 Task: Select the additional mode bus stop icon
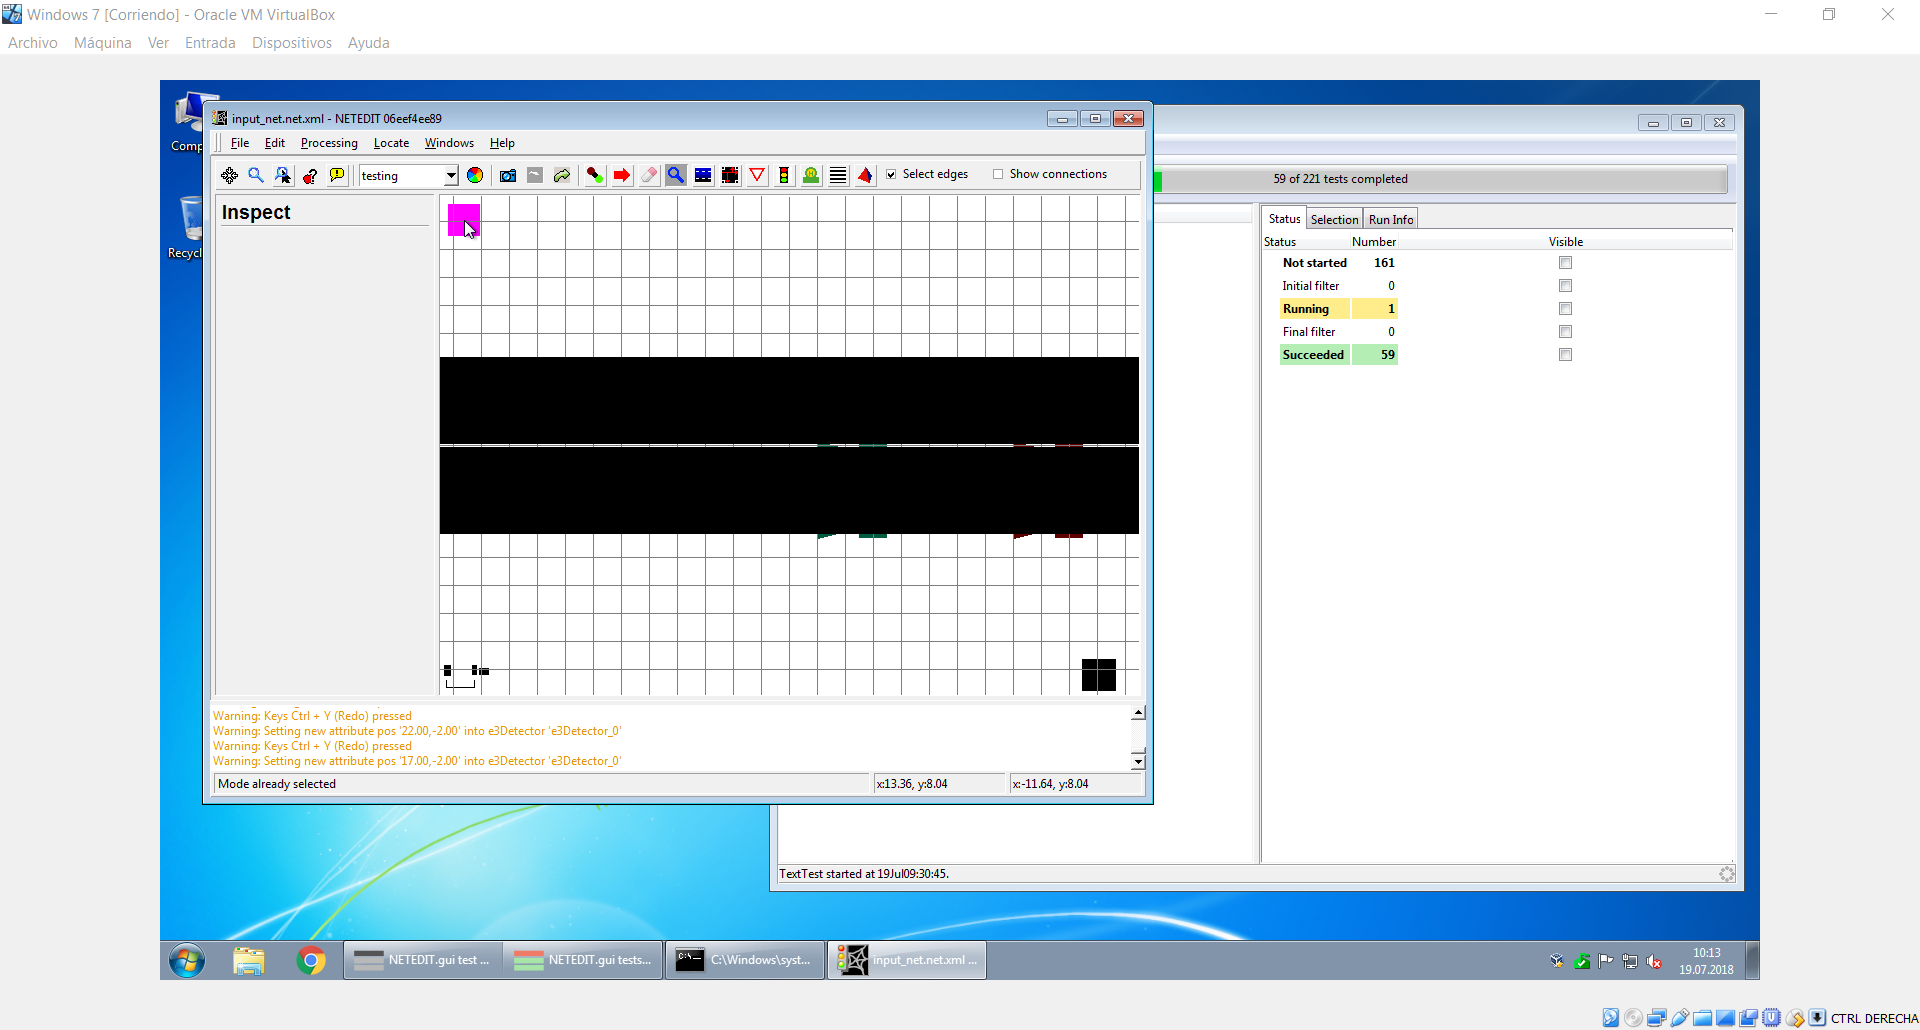811,176
